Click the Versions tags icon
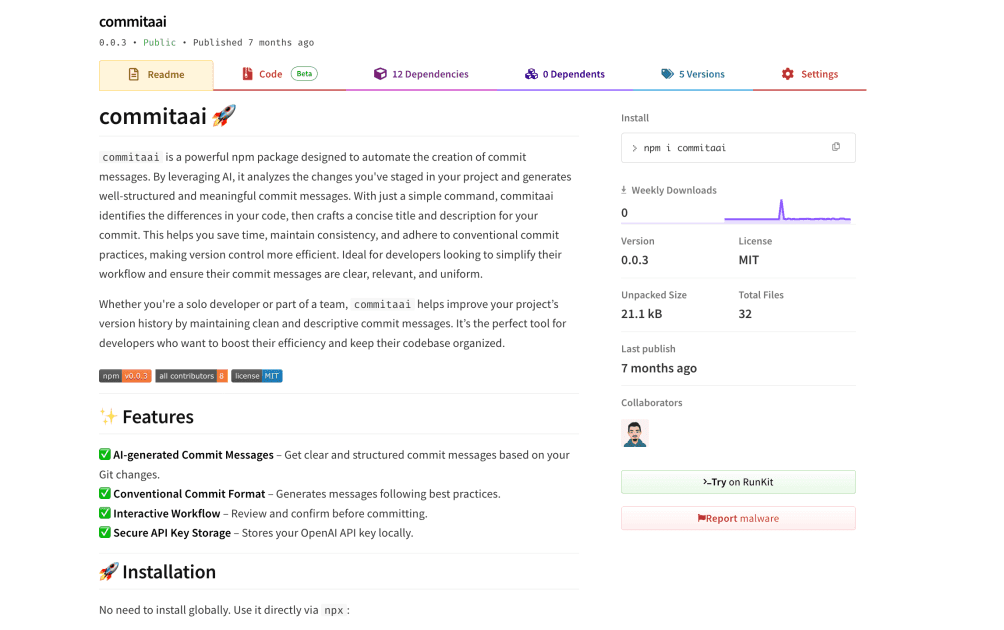1004x630 pixels. click(x=667, y=74)
